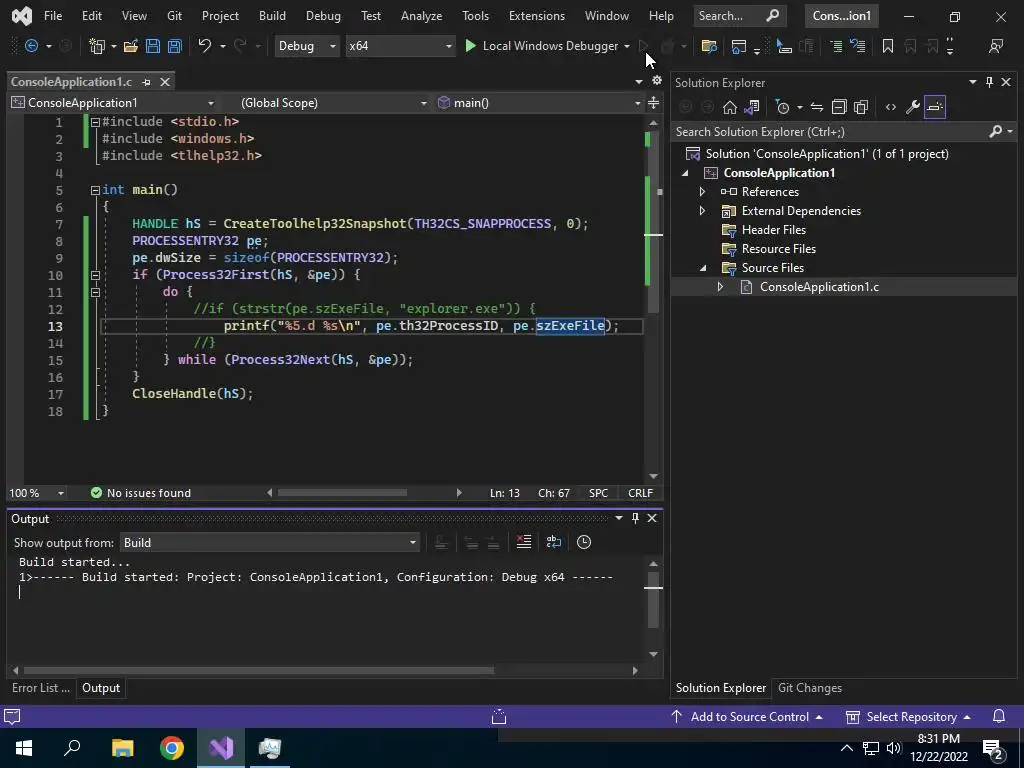Click the New Project icon
This screenshot has height=768, width=1024.
pos(97,46)
